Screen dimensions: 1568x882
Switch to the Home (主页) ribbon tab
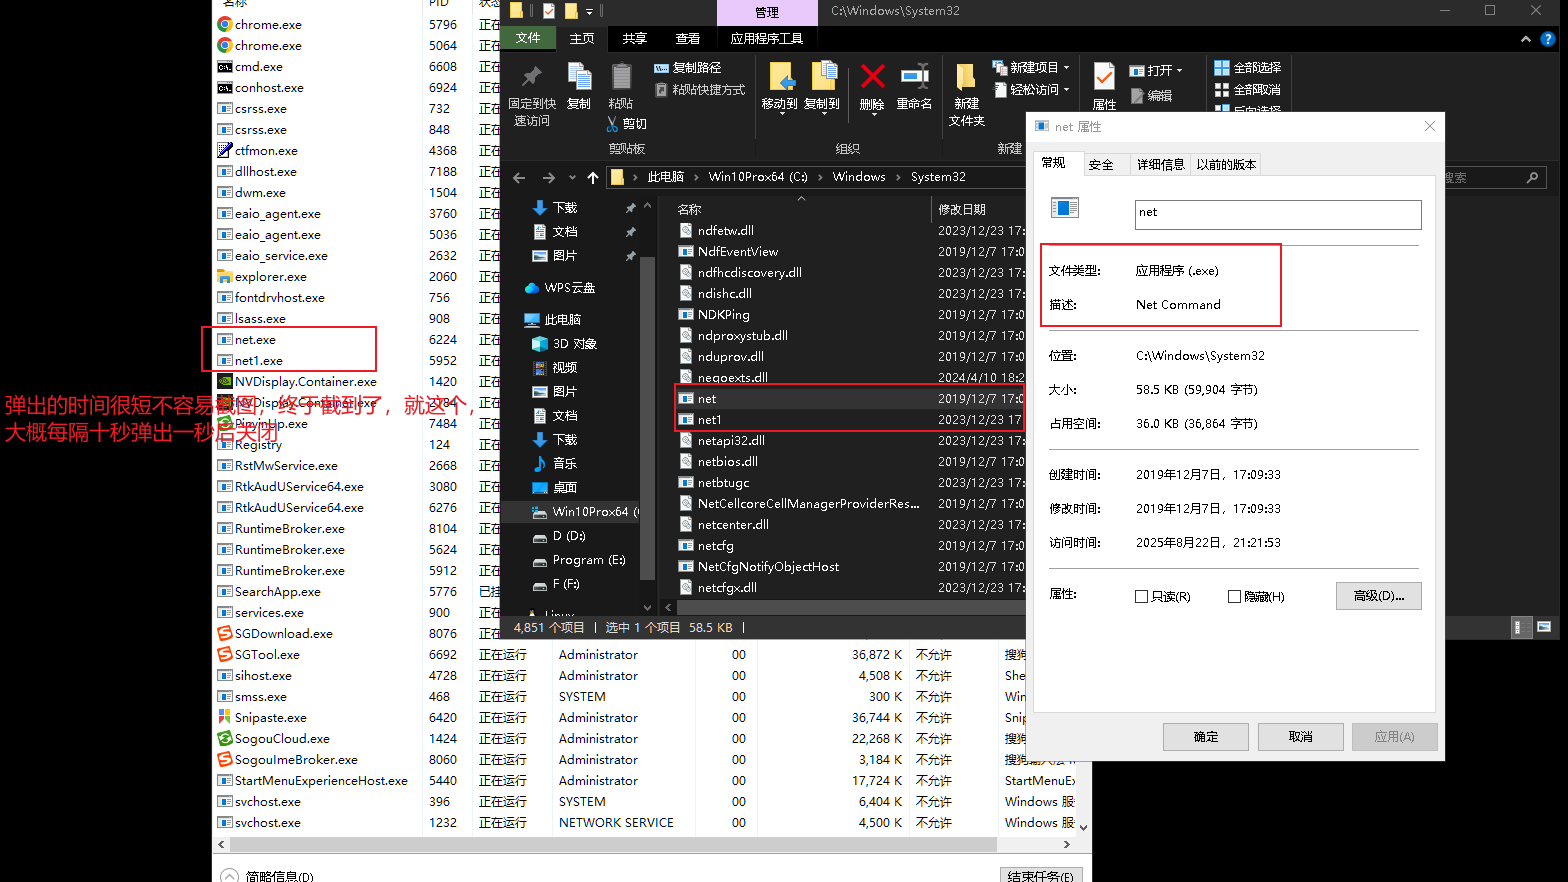(582, 38)
